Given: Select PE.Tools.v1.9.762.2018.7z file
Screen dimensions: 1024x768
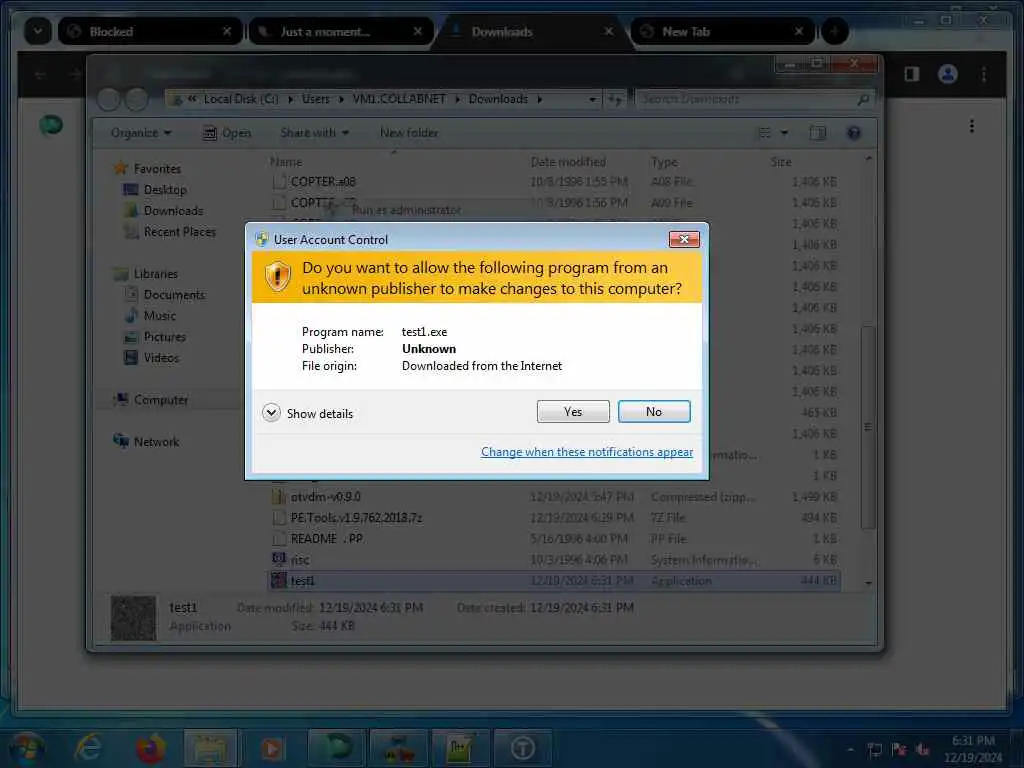Looking at the screenshot, I should [x=554, y=518].
